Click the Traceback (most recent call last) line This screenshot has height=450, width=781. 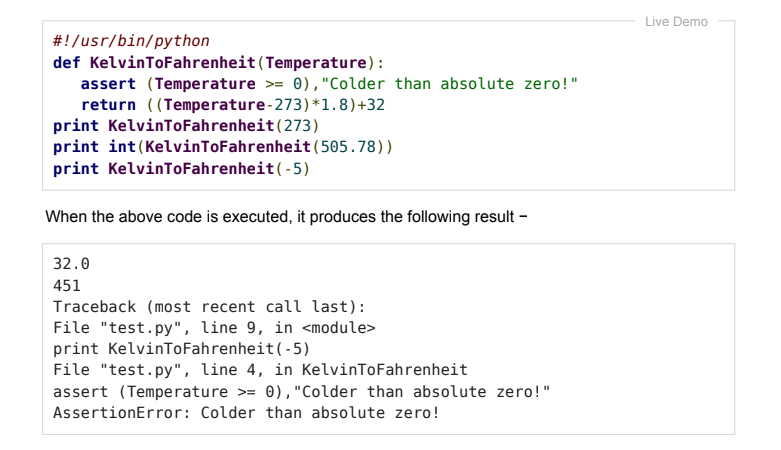tap(209, 306)
